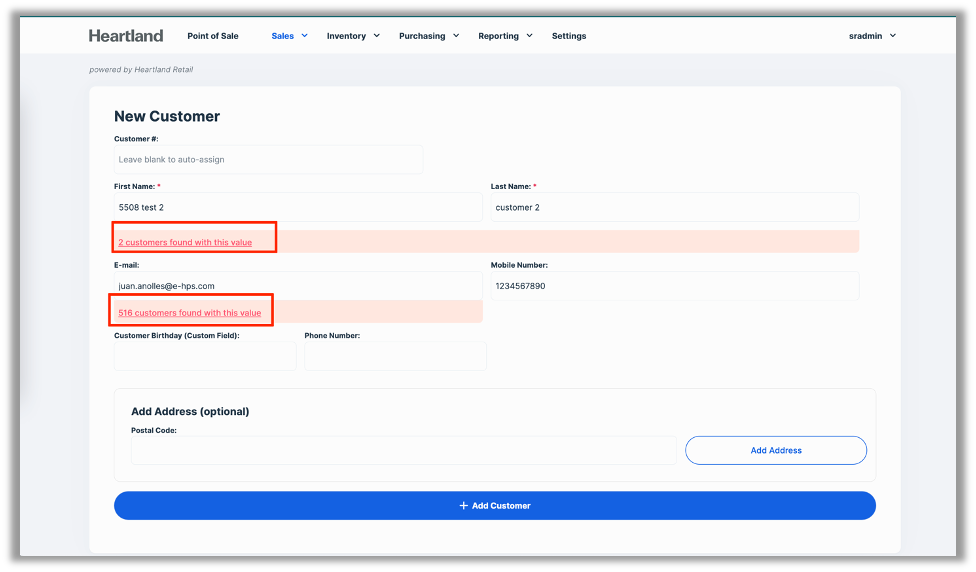
Task: Click the Postal Code field
Action: point(403,450)
